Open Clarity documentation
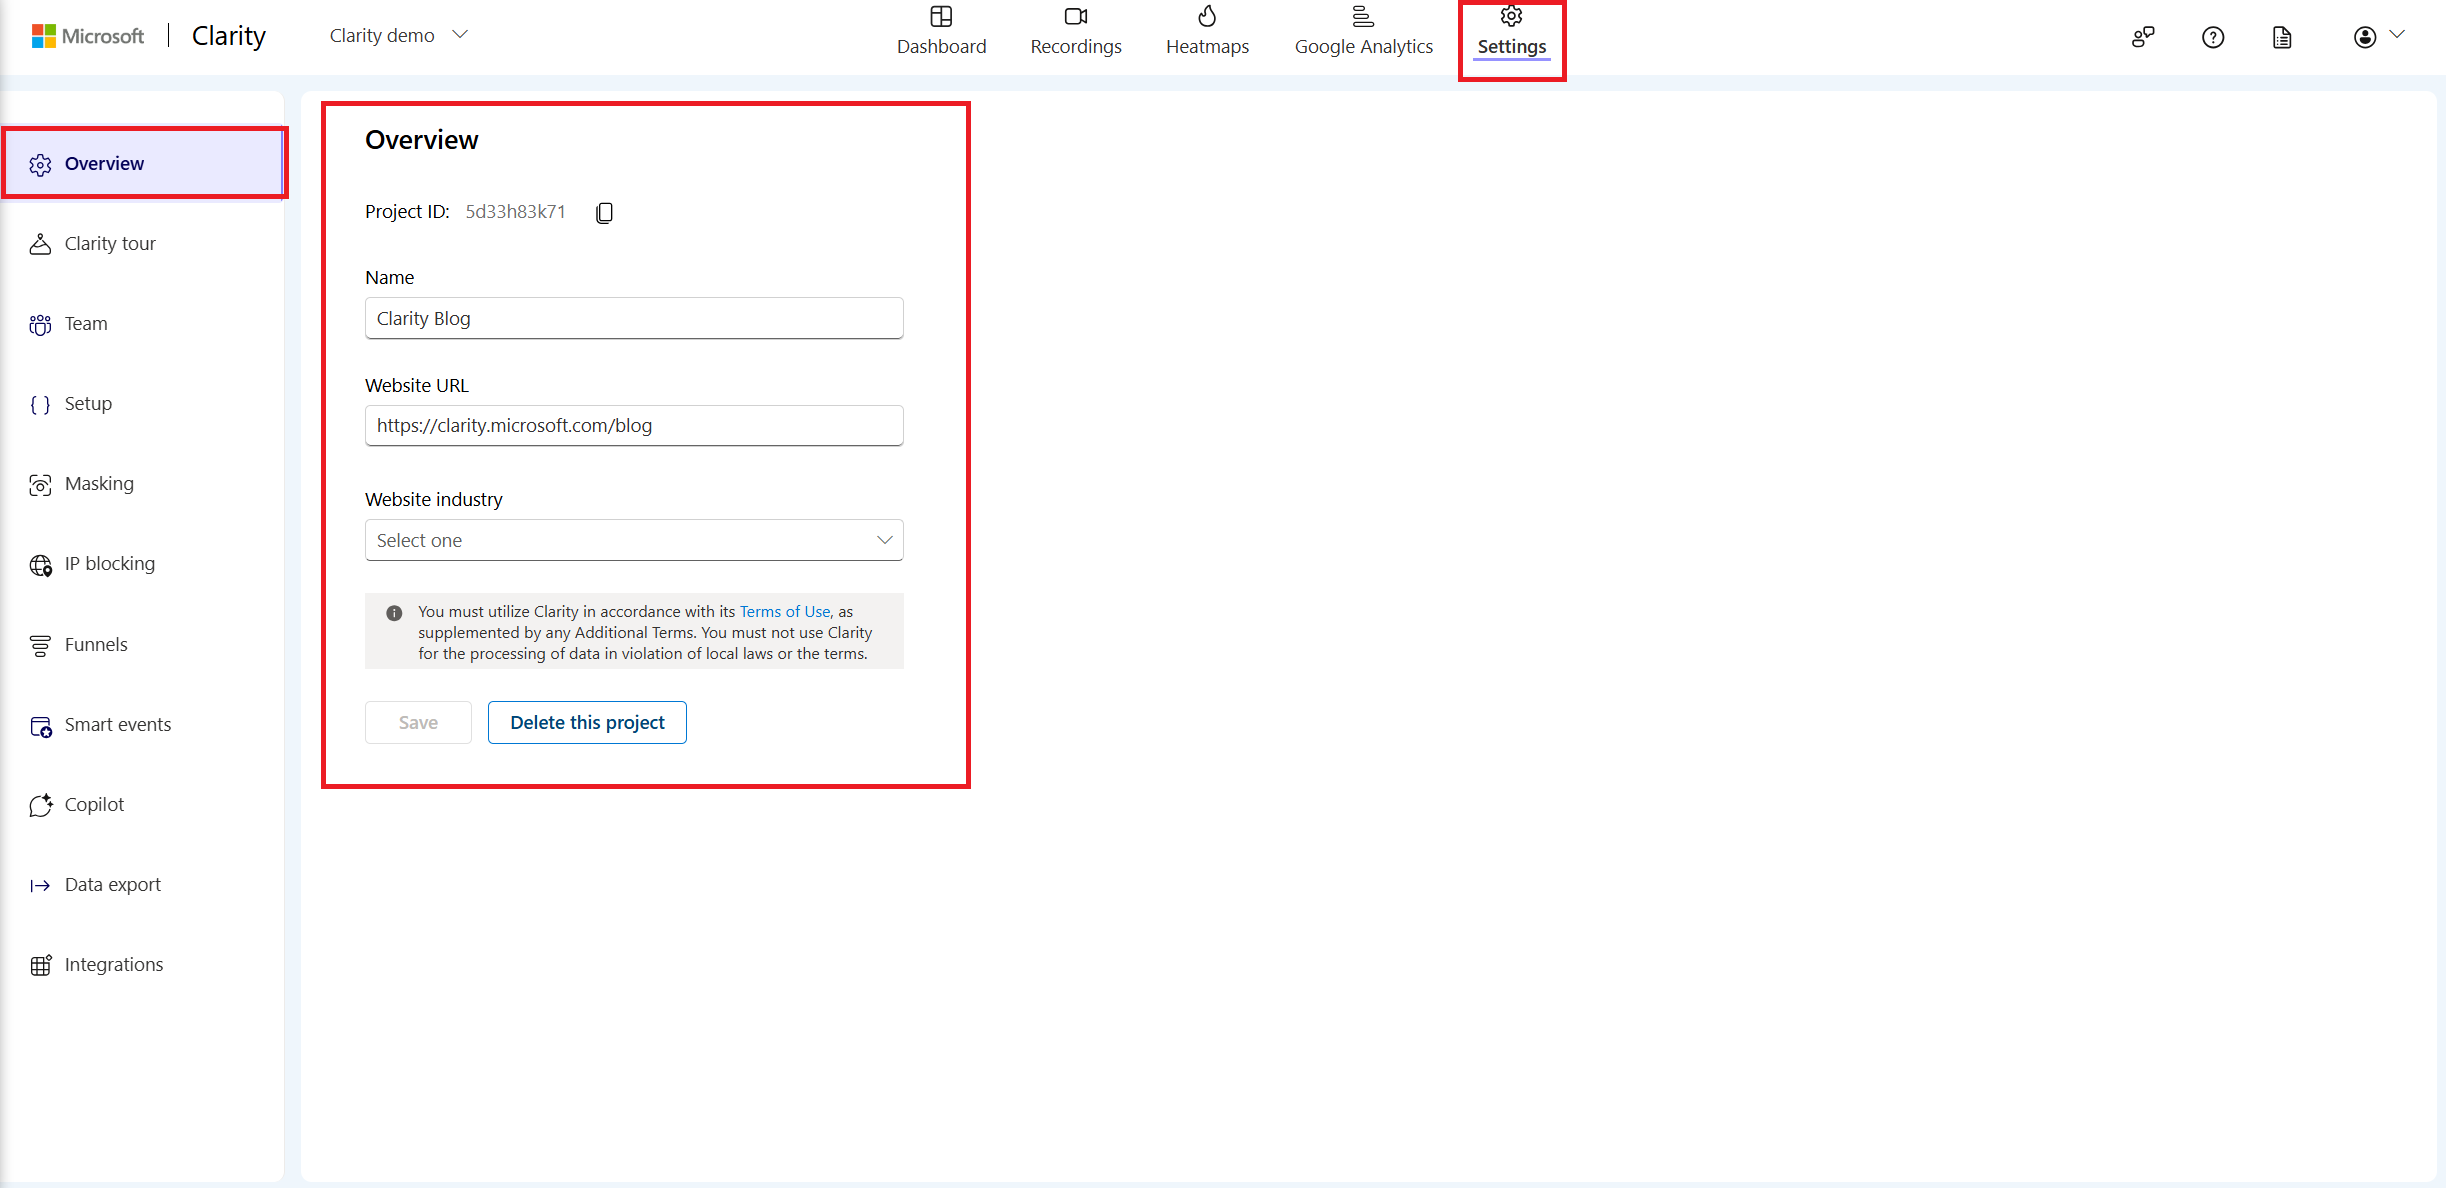 [2282, 37]
